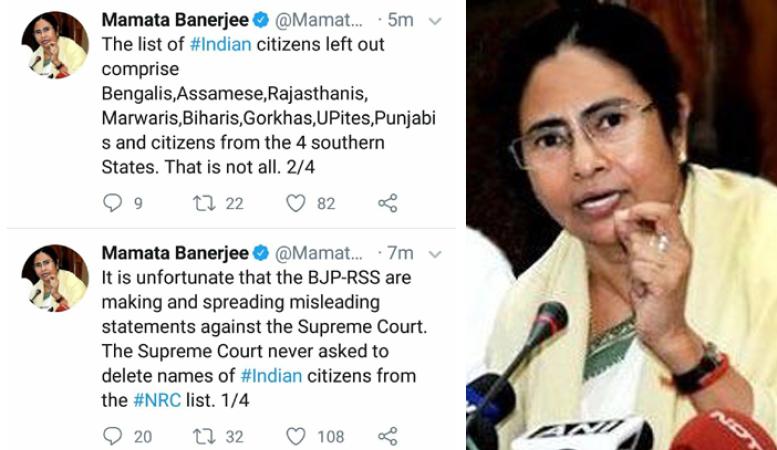Click the @Mamat... handle on the 5m tweet

(x=319, y=20)
